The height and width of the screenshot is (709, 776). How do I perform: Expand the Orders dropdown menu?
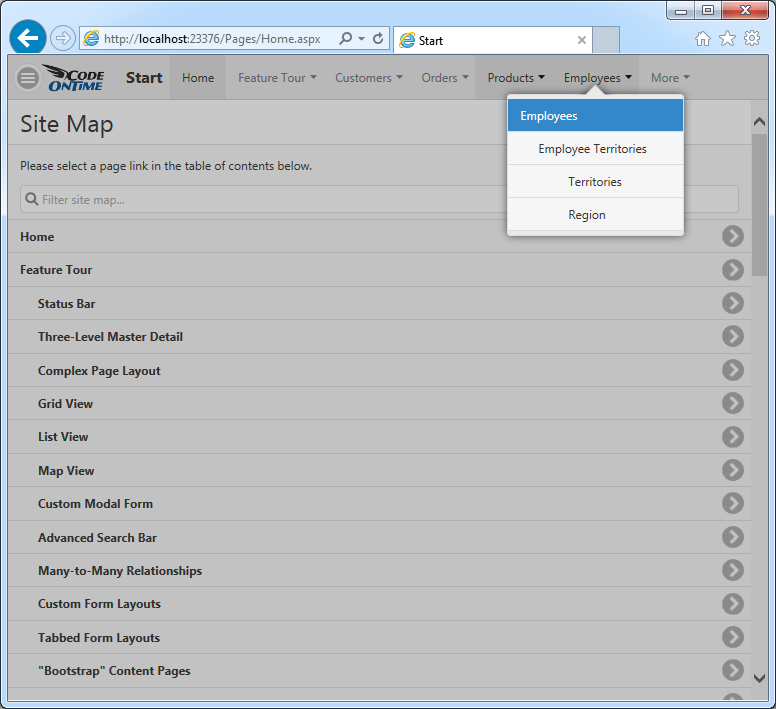(x=444, y=78)
